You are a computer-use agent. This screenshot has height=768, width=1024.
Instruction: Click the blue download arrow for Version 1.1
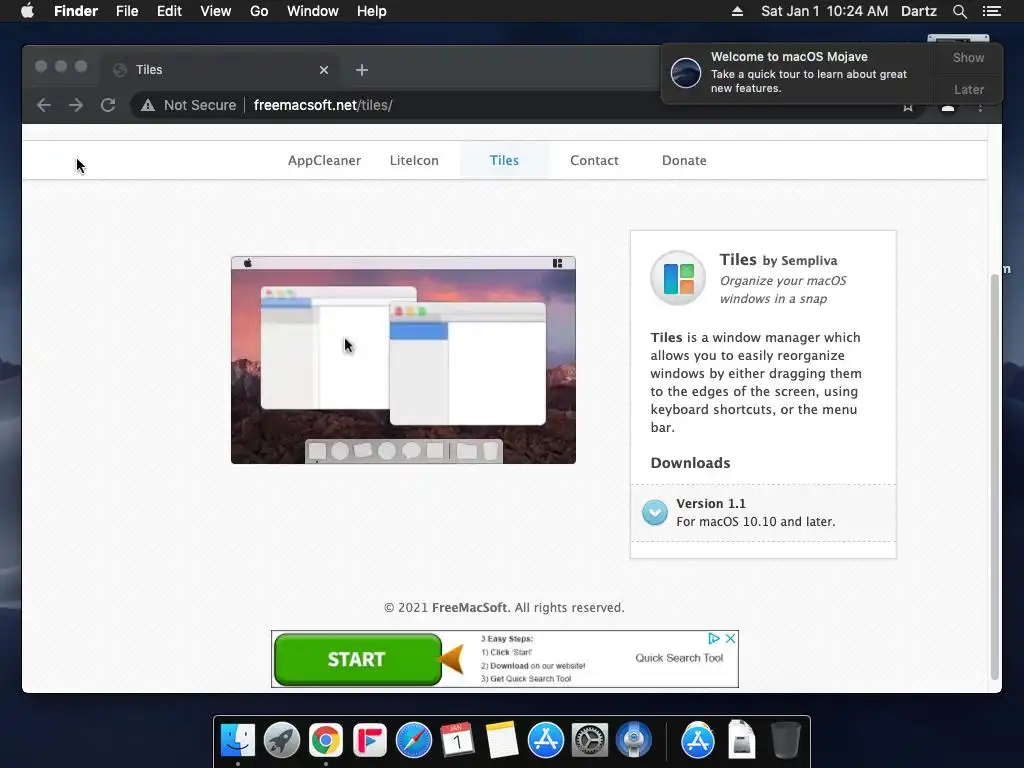tap(654, 513)
